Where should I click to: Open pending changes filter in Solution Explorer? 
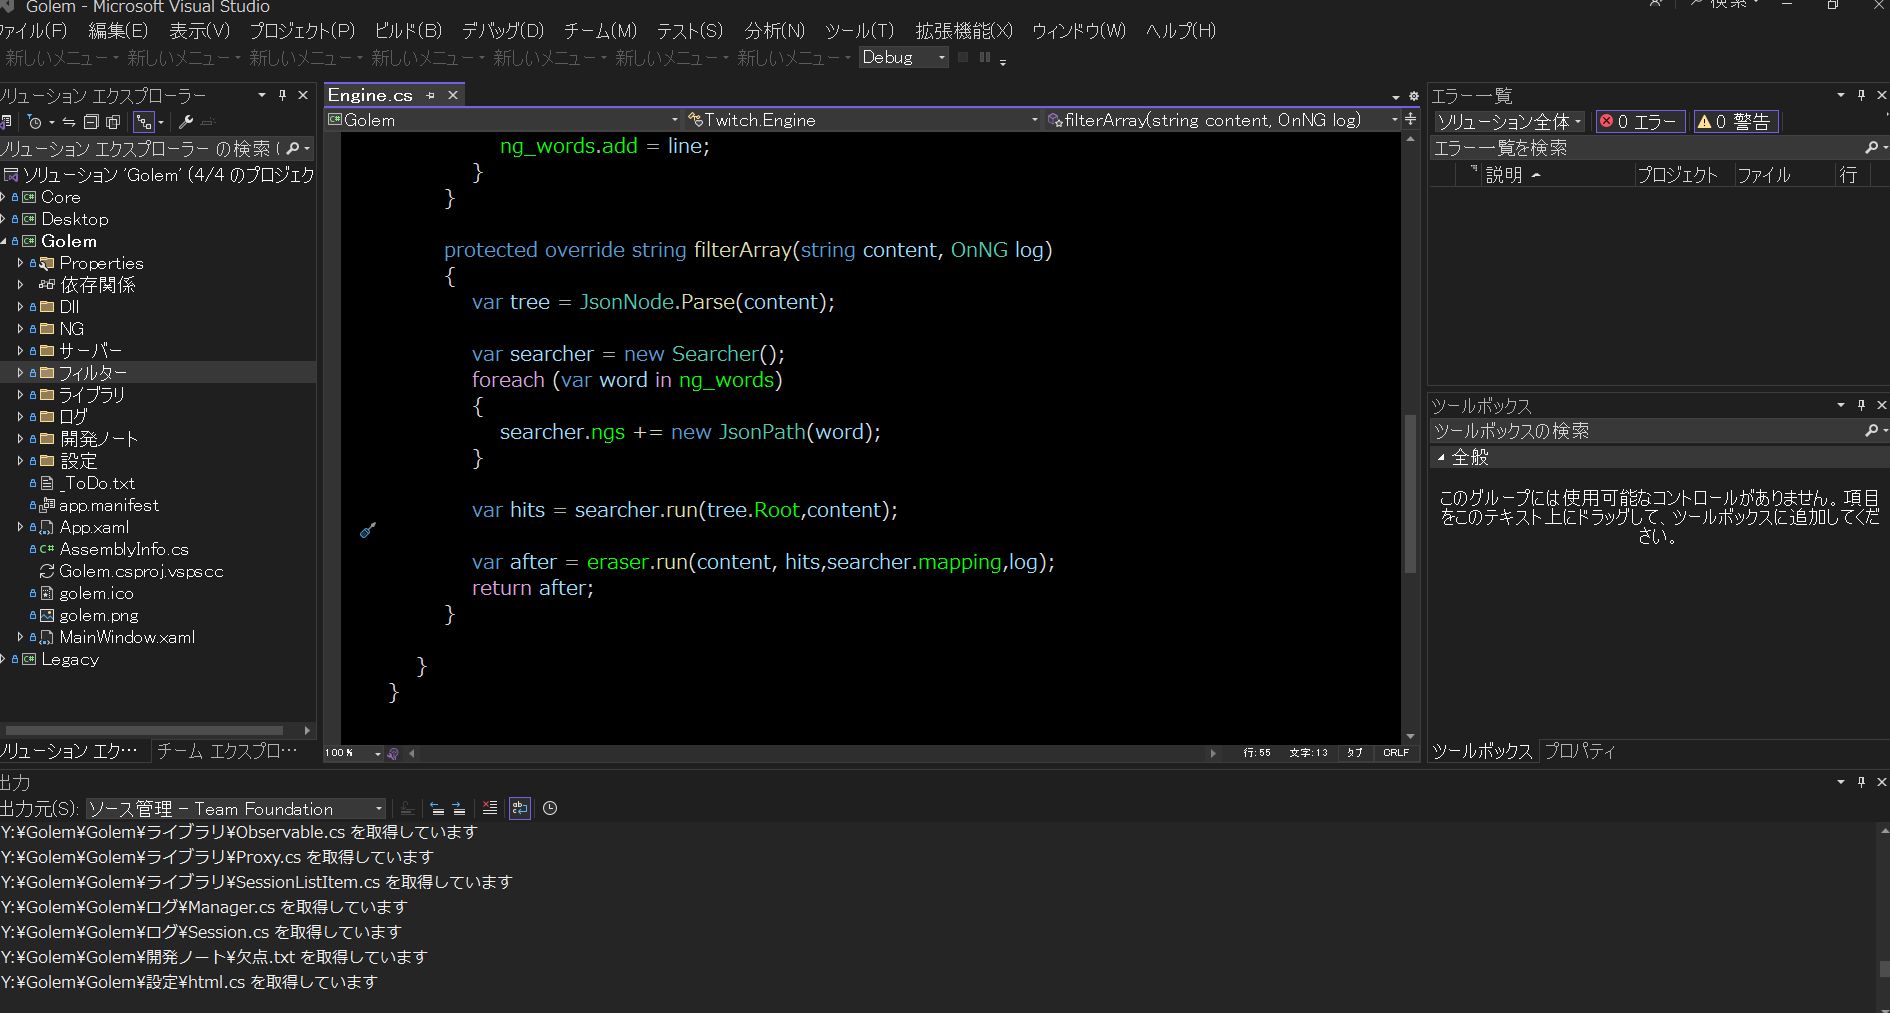click(35, 122)
